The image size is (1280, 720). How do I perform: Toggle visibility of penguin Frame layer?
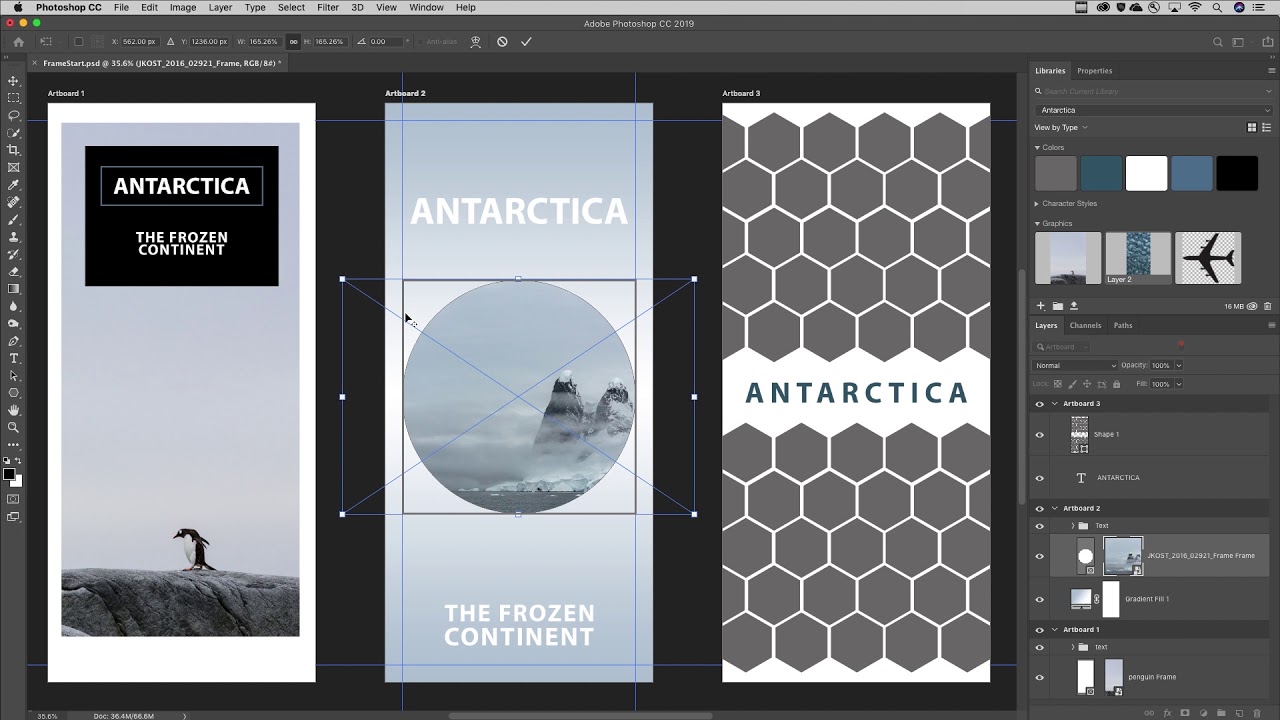click(1039, 677)
